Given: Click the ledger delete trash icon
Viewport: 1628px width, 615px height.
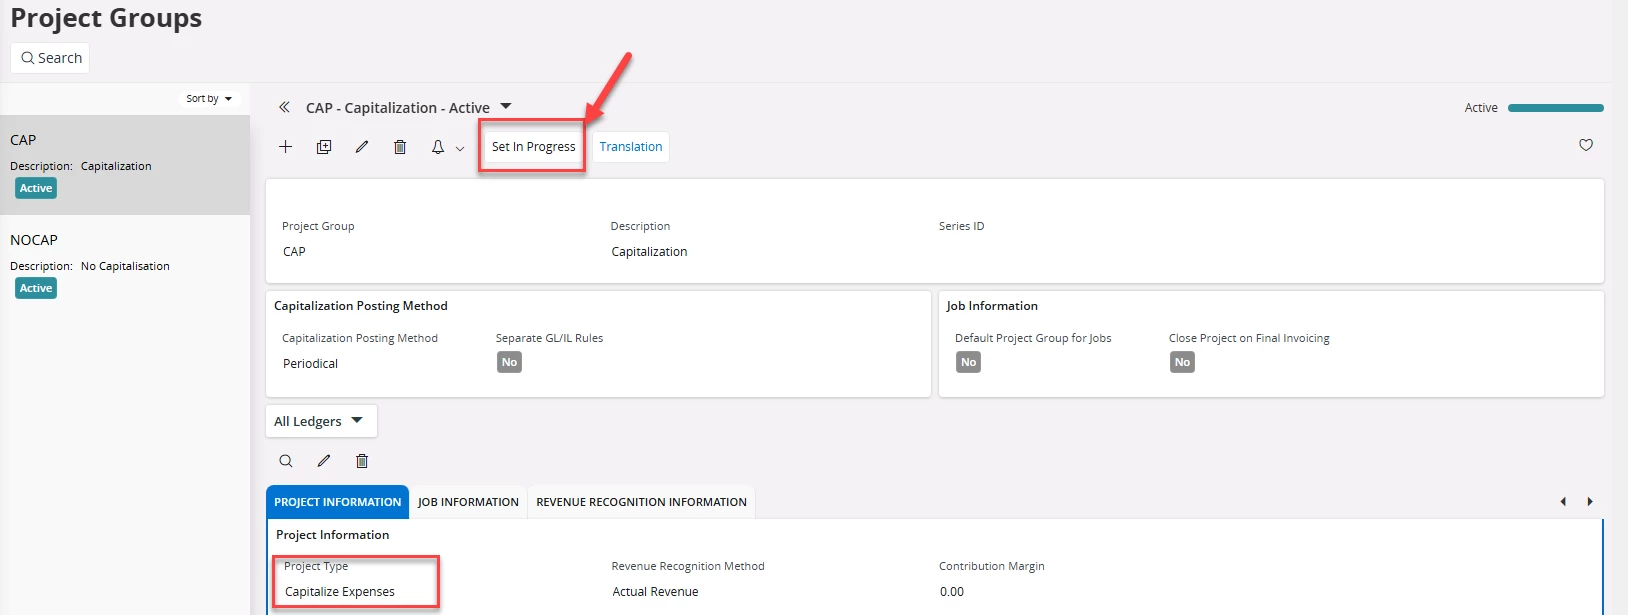Looking at the screenshot, I should coord(362,461).
